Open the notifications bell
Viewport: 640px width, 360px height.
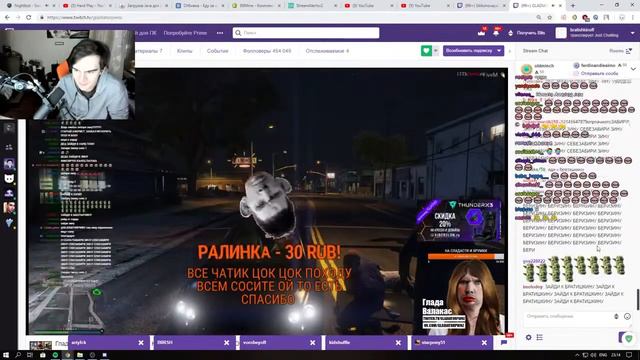coord(496,33)
